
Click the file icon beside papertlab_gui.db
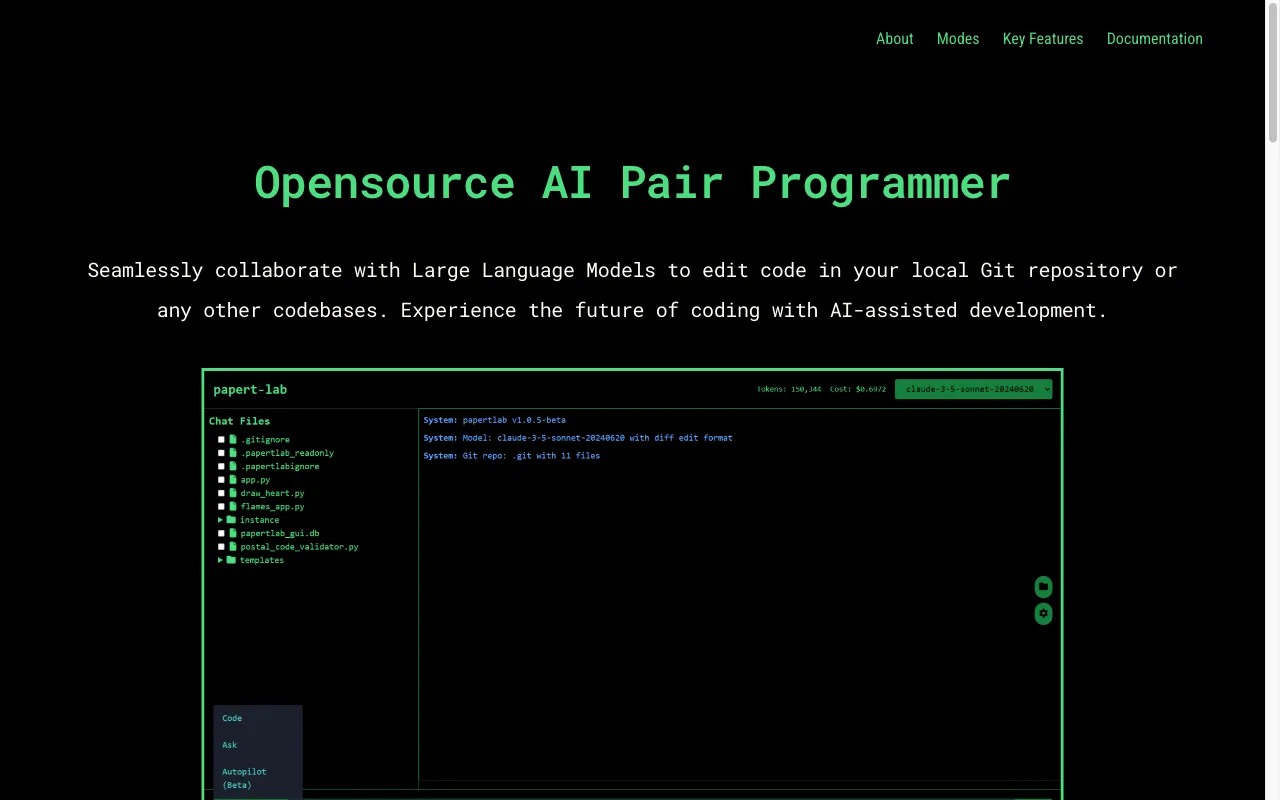tap(233, 534)
